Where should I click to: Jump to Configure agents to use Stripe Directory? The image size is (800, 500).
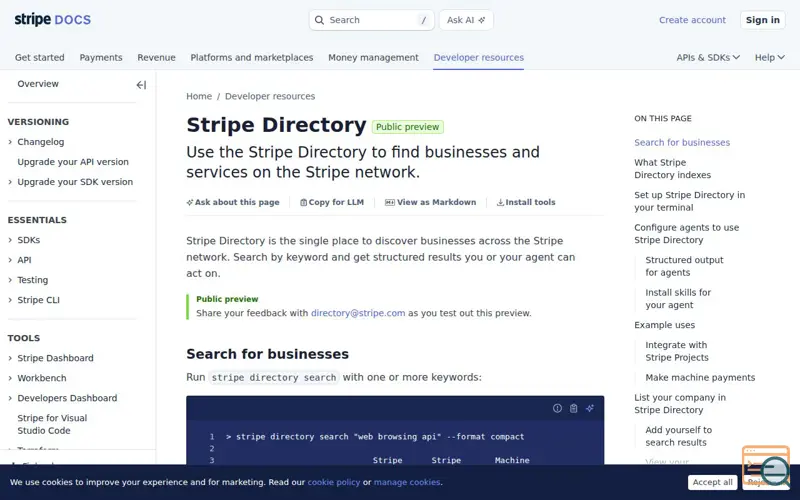click(686, 234)
